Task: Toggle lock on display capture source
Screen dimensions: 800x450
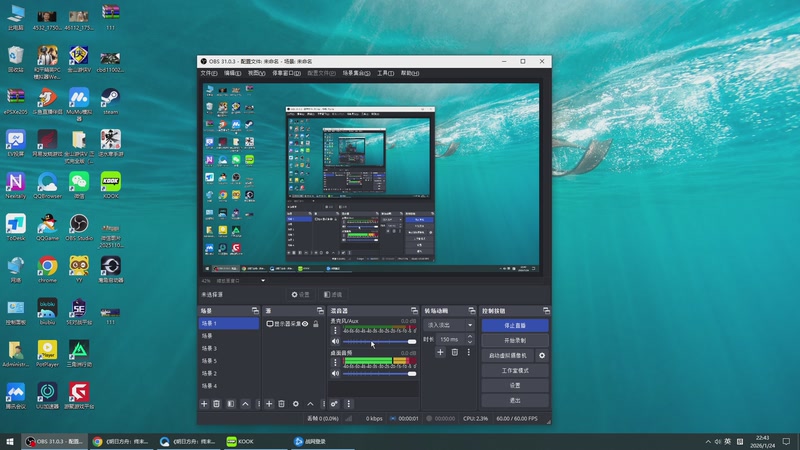Action: pos(316,324)
